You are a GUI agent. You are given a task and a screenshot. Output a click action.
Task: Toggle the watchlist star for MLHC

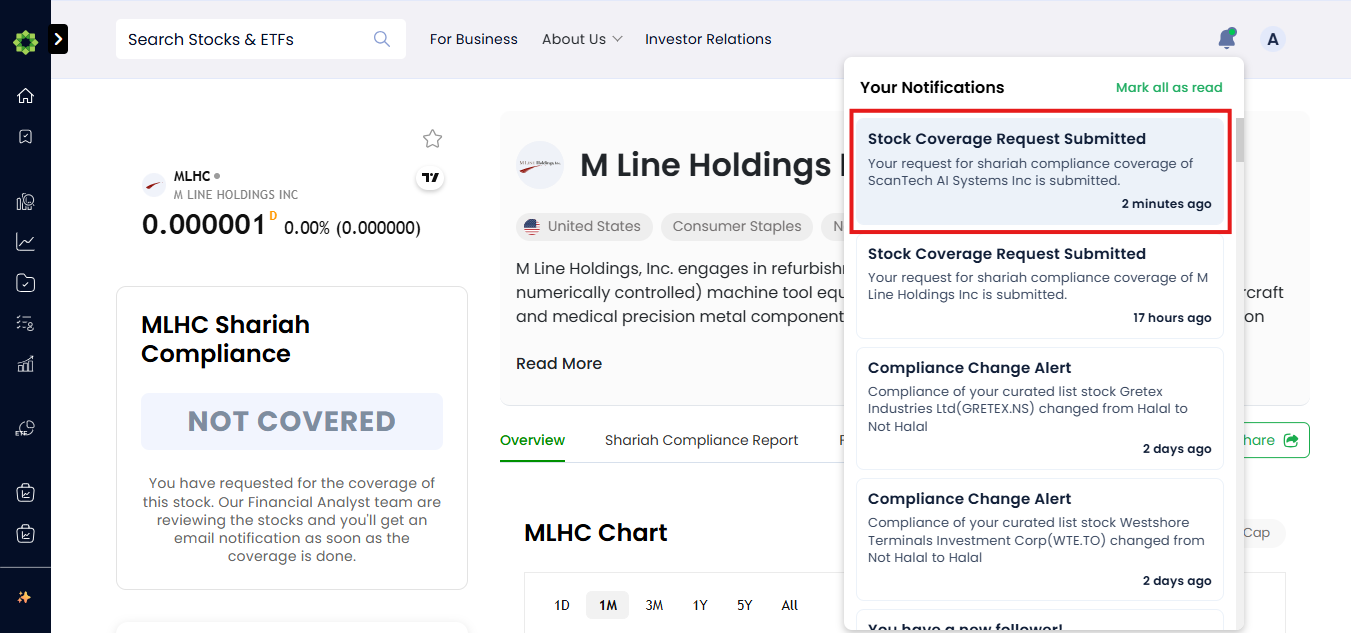[x=432, y=139]
